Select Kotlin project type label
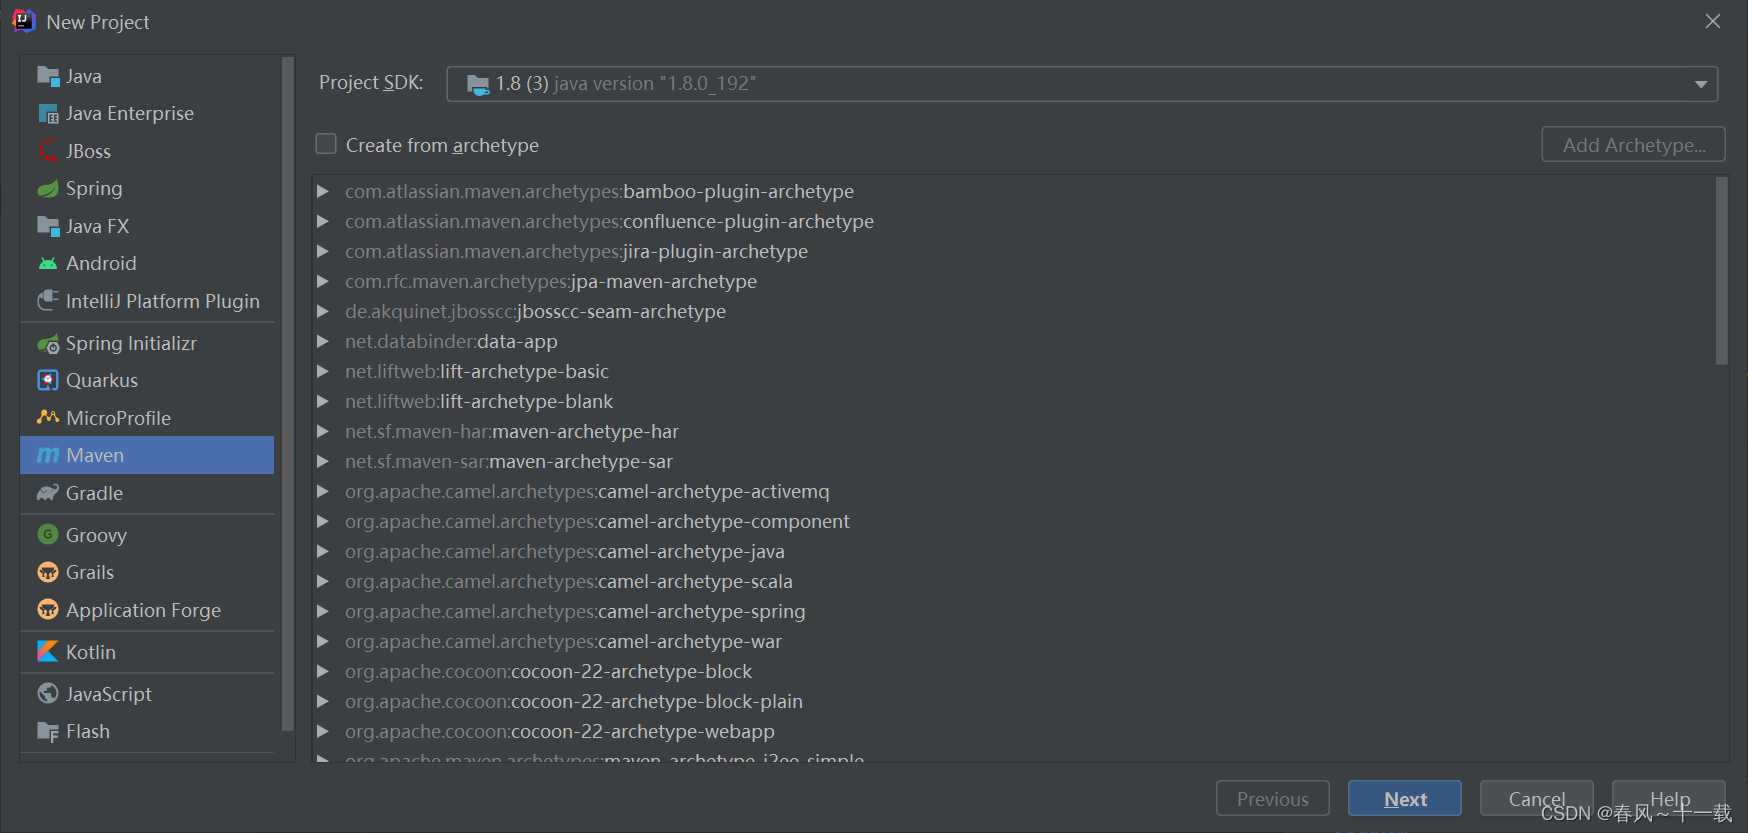Screen dimensions: 1748x833 point(91,652)
